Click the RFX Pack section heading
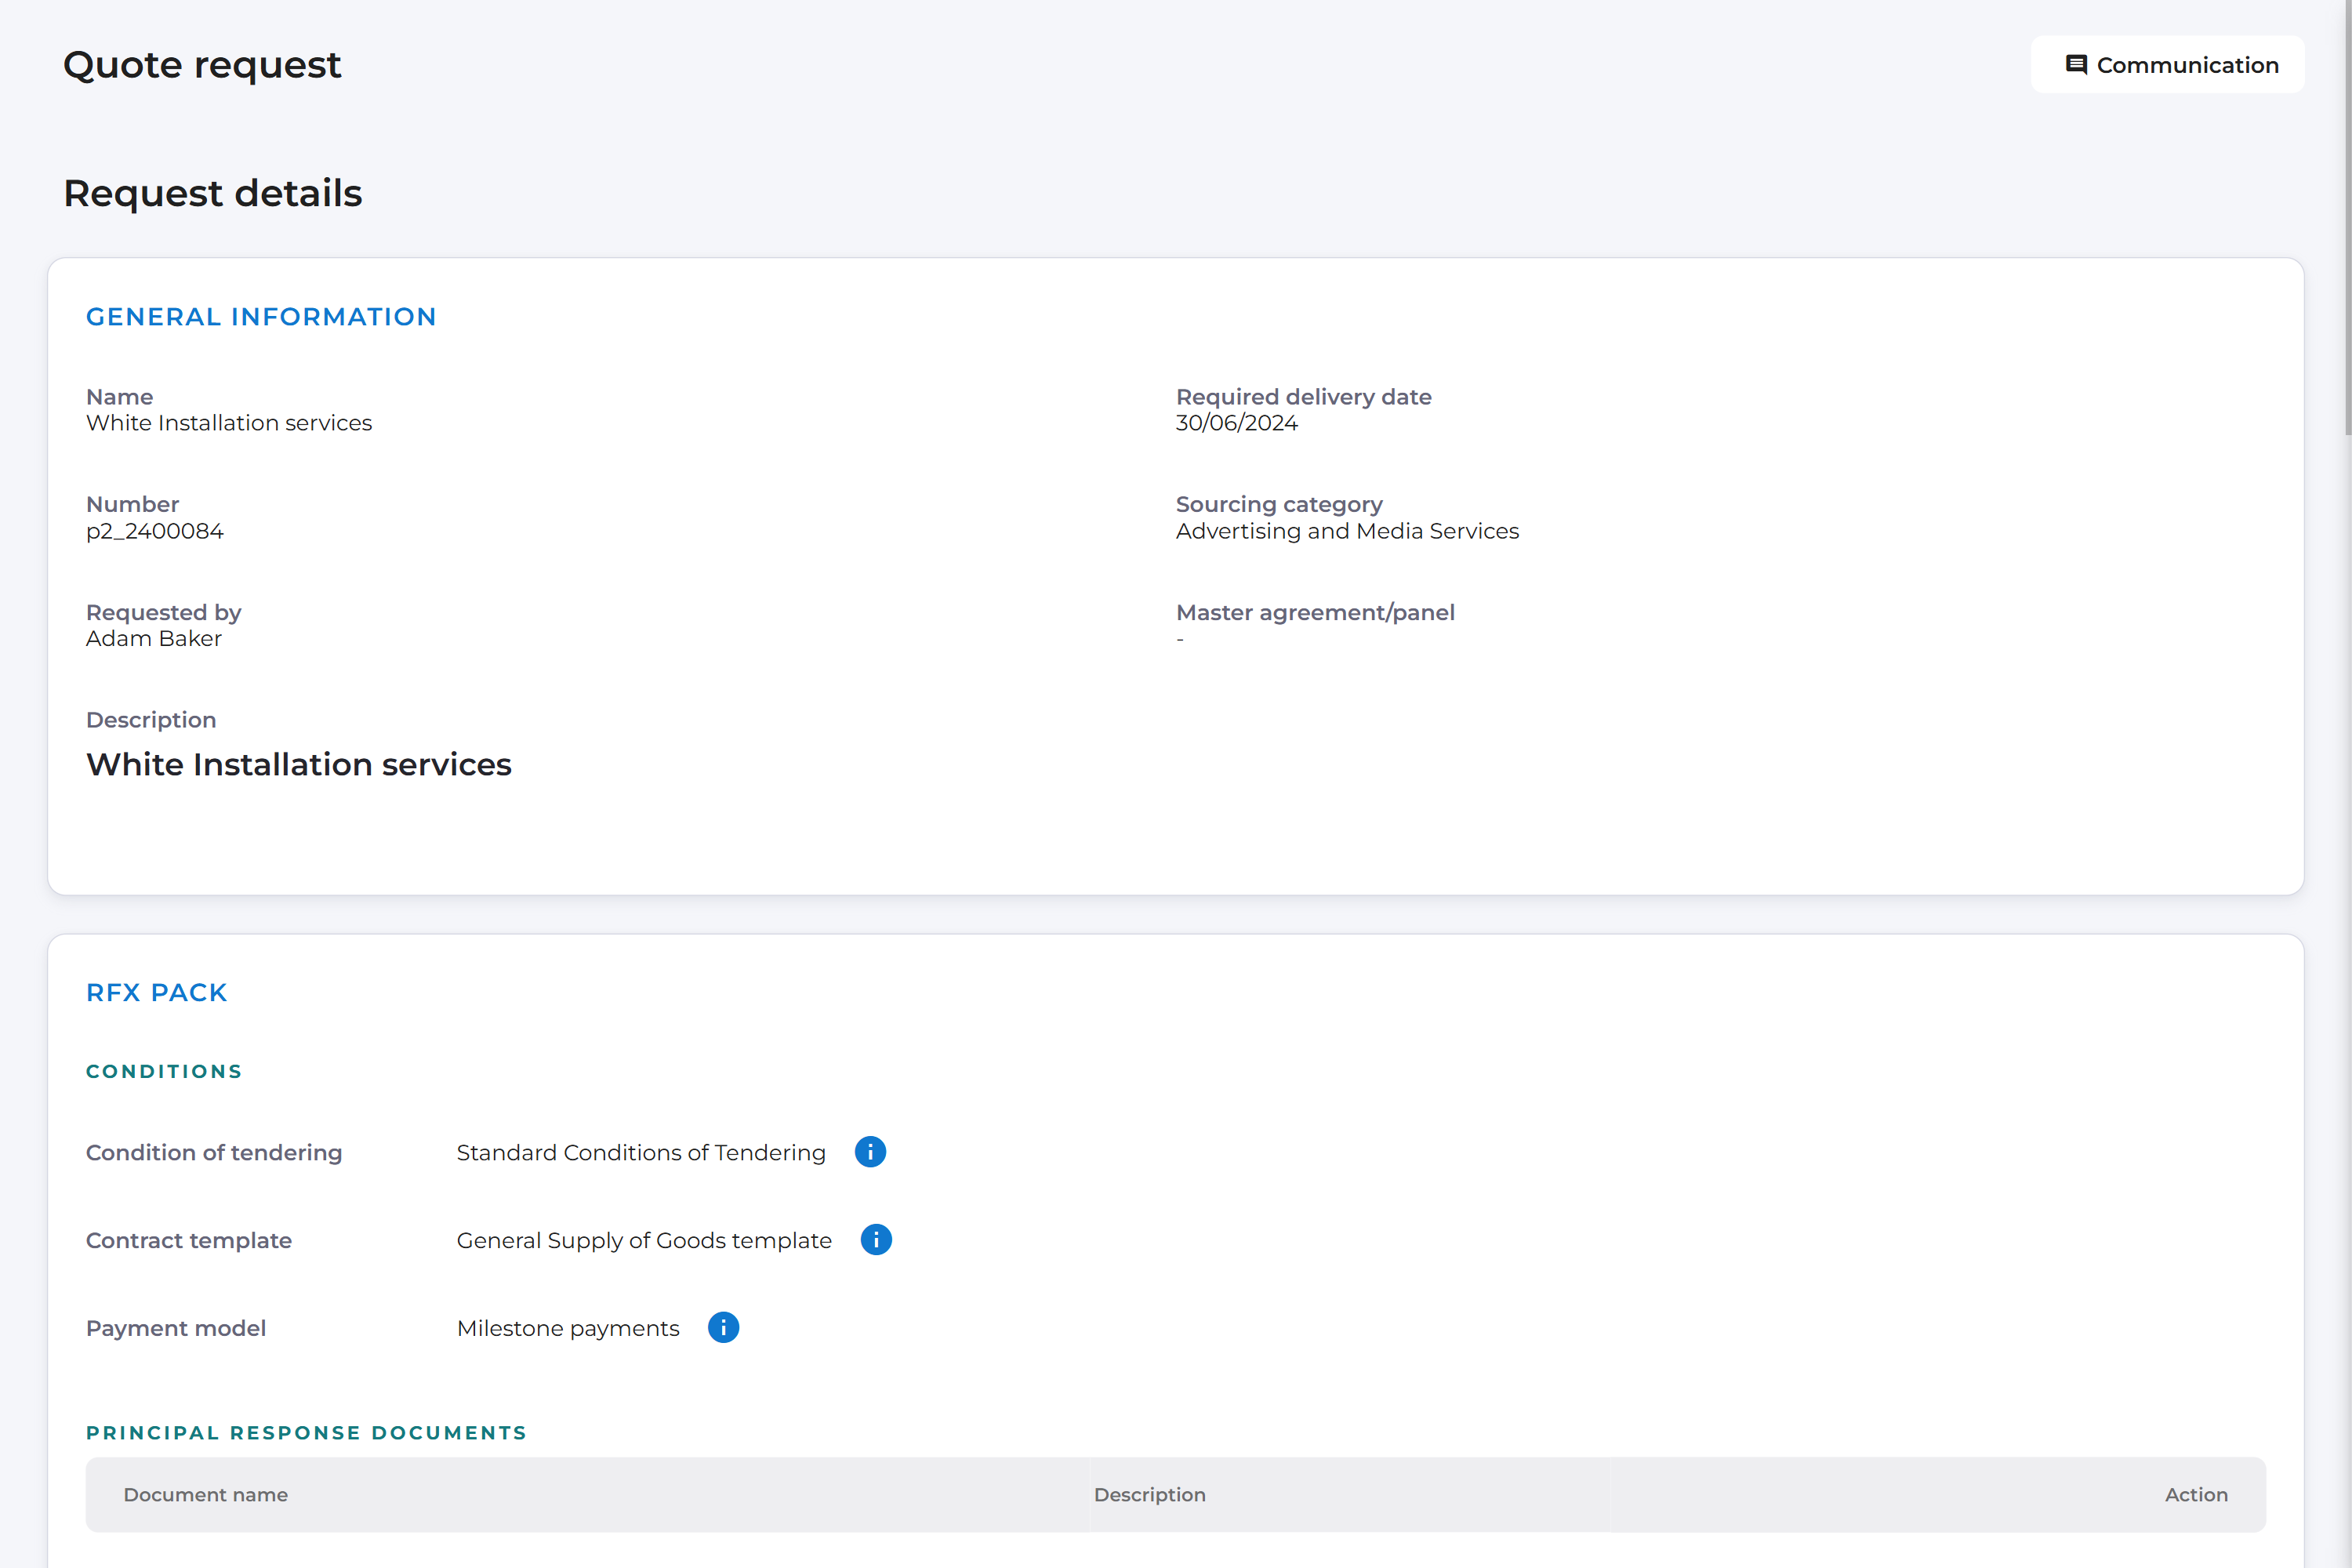2352x1568 pixels. 157,993
